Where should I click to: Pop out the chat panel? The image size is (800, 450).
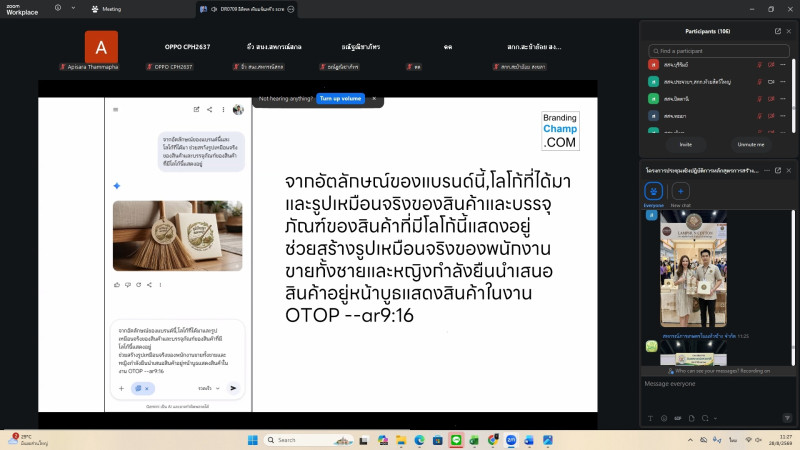tap(778, 170)
